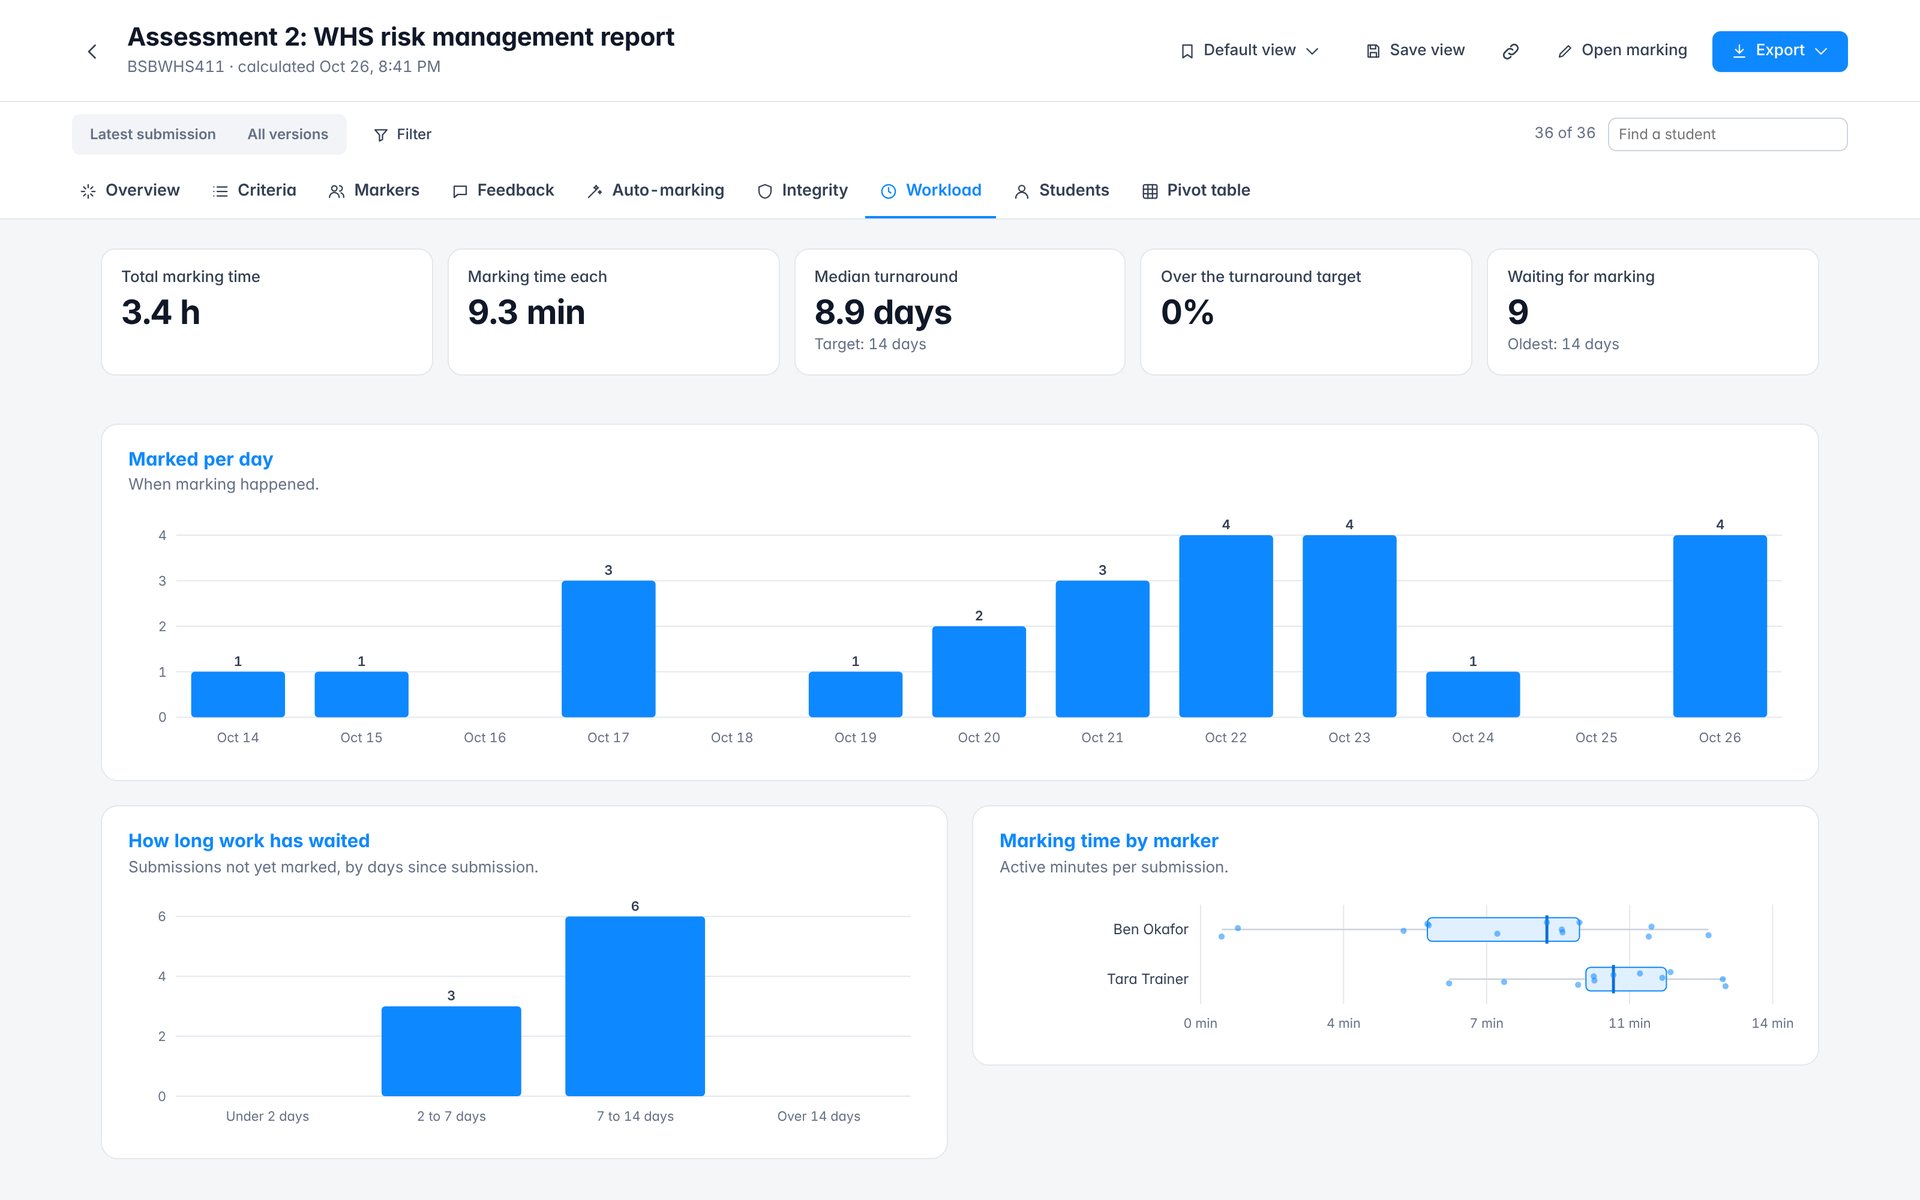Click Open marking button
The height and width of the screenshot is (1200, 1920).
(x=1622, y=50)
